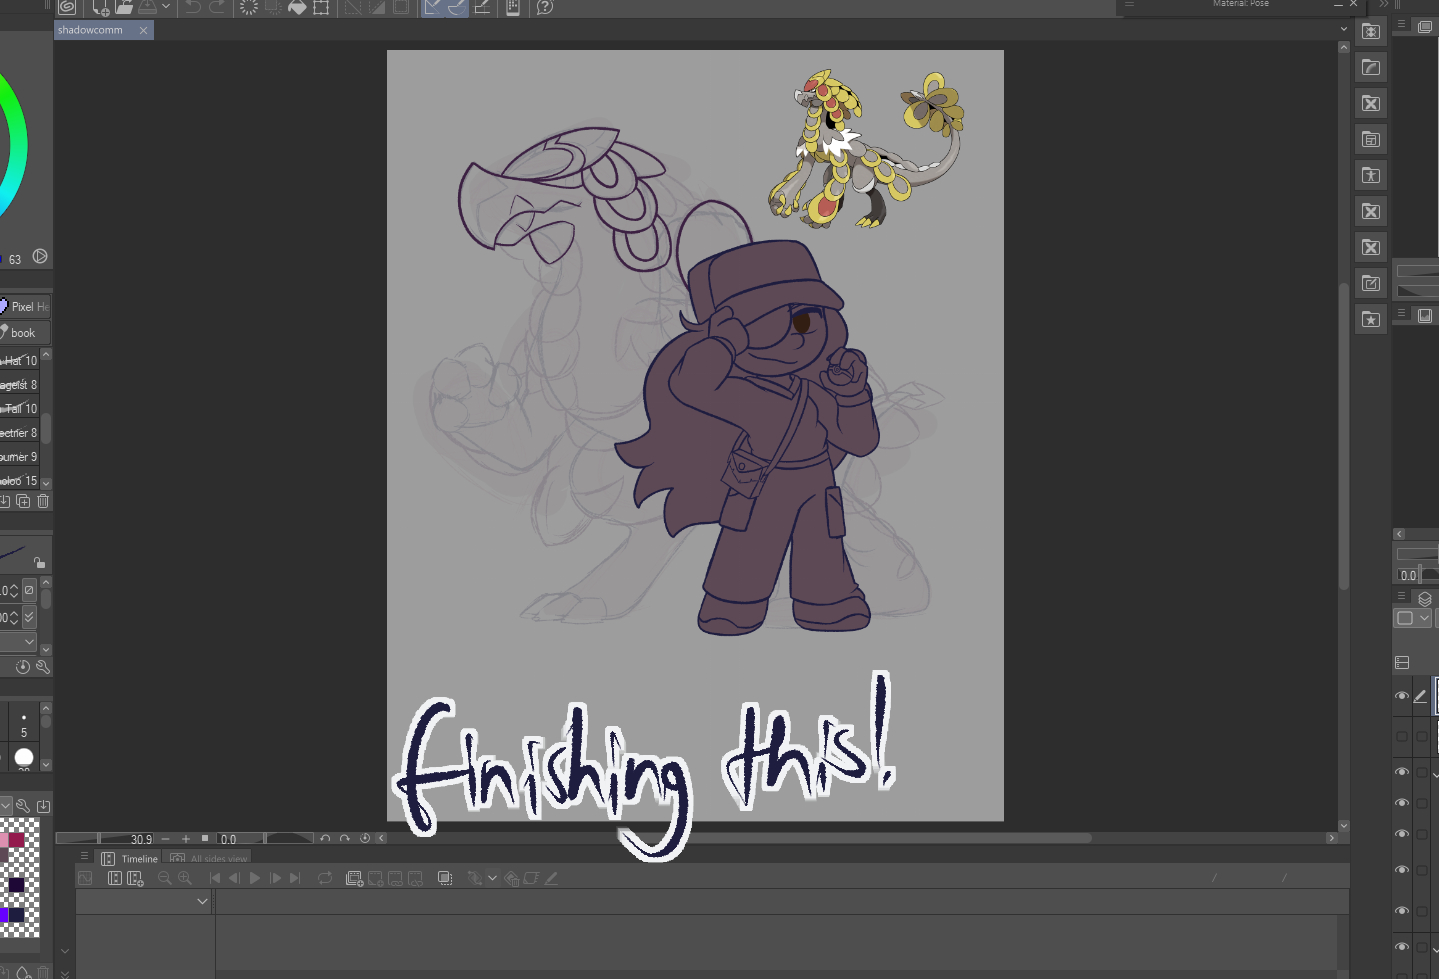Select the Pixel sub tool group button

coord(25,306)
